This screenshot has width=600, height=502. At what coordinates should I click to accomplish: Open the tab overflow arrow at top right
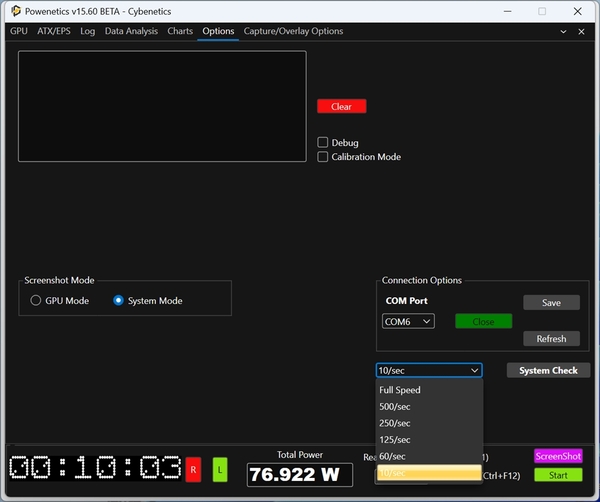point(566,31)
